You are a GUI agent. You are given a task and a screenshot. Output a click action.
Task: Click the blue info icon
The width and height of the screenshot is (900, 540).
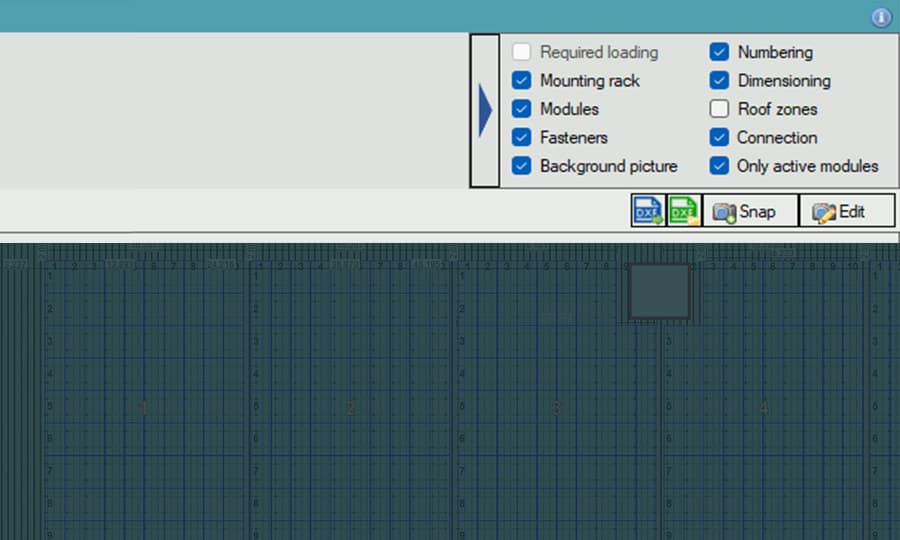coord(881,17)
